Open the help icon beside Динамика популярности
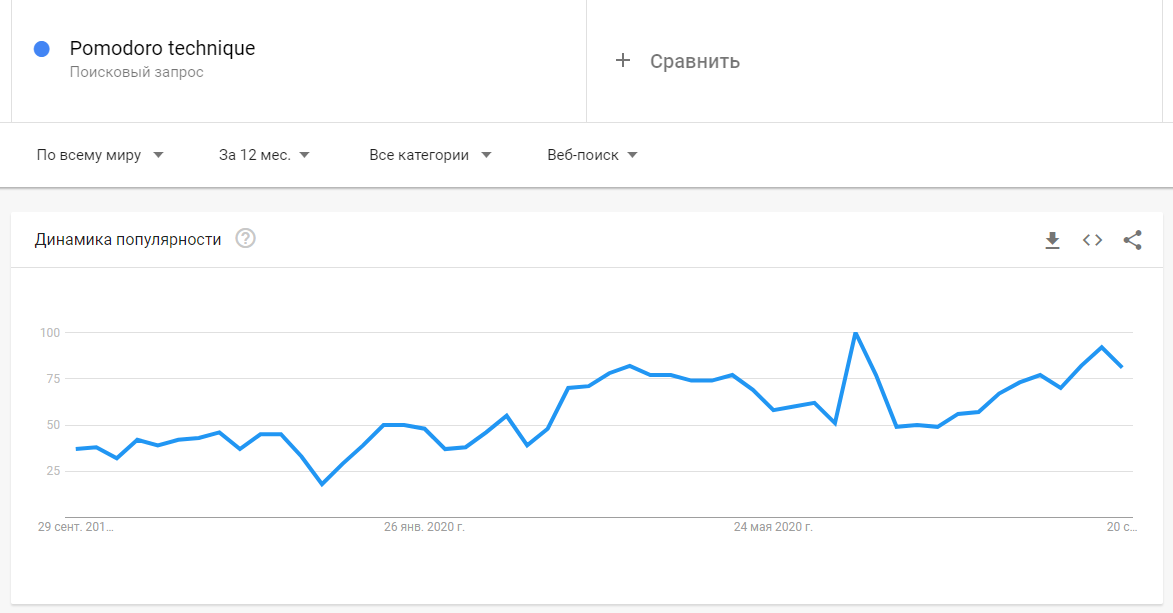 pyautogui.click(x=245, y=238)
